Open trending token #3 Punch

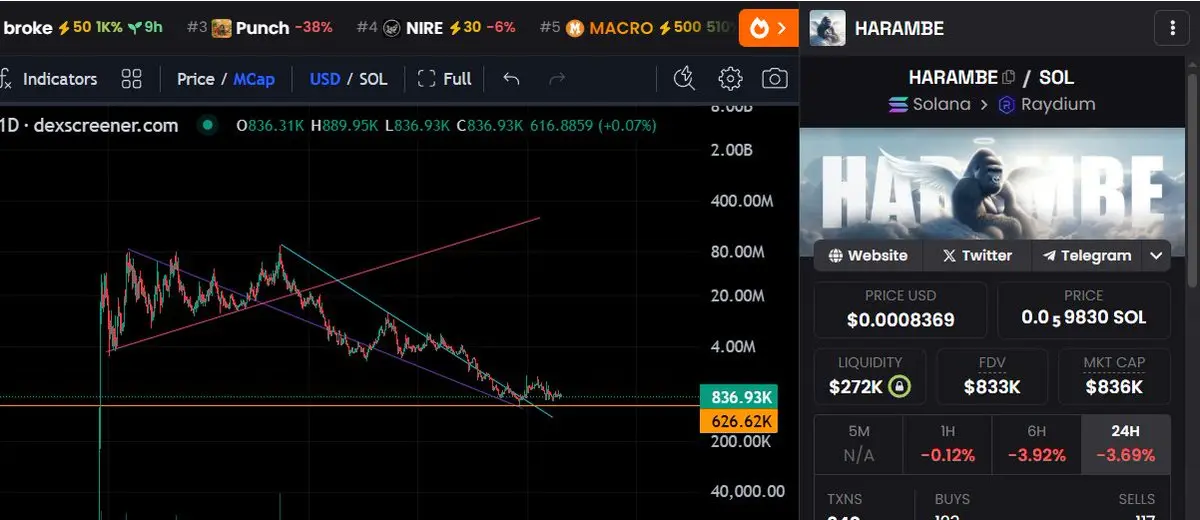[259, 27]
